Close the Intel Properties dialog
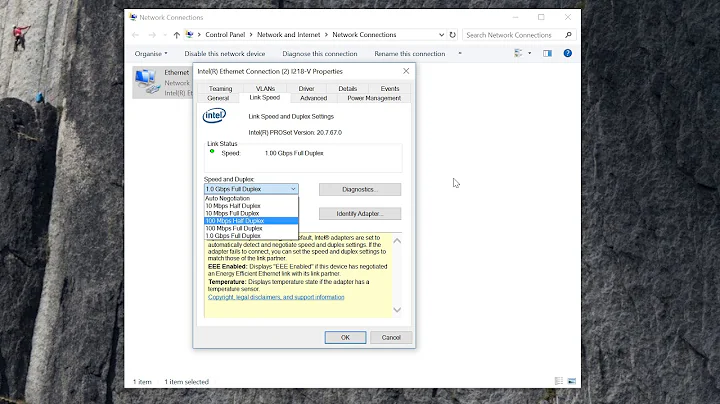The width and height of the screenshot is (720, 404). [406, 71]
